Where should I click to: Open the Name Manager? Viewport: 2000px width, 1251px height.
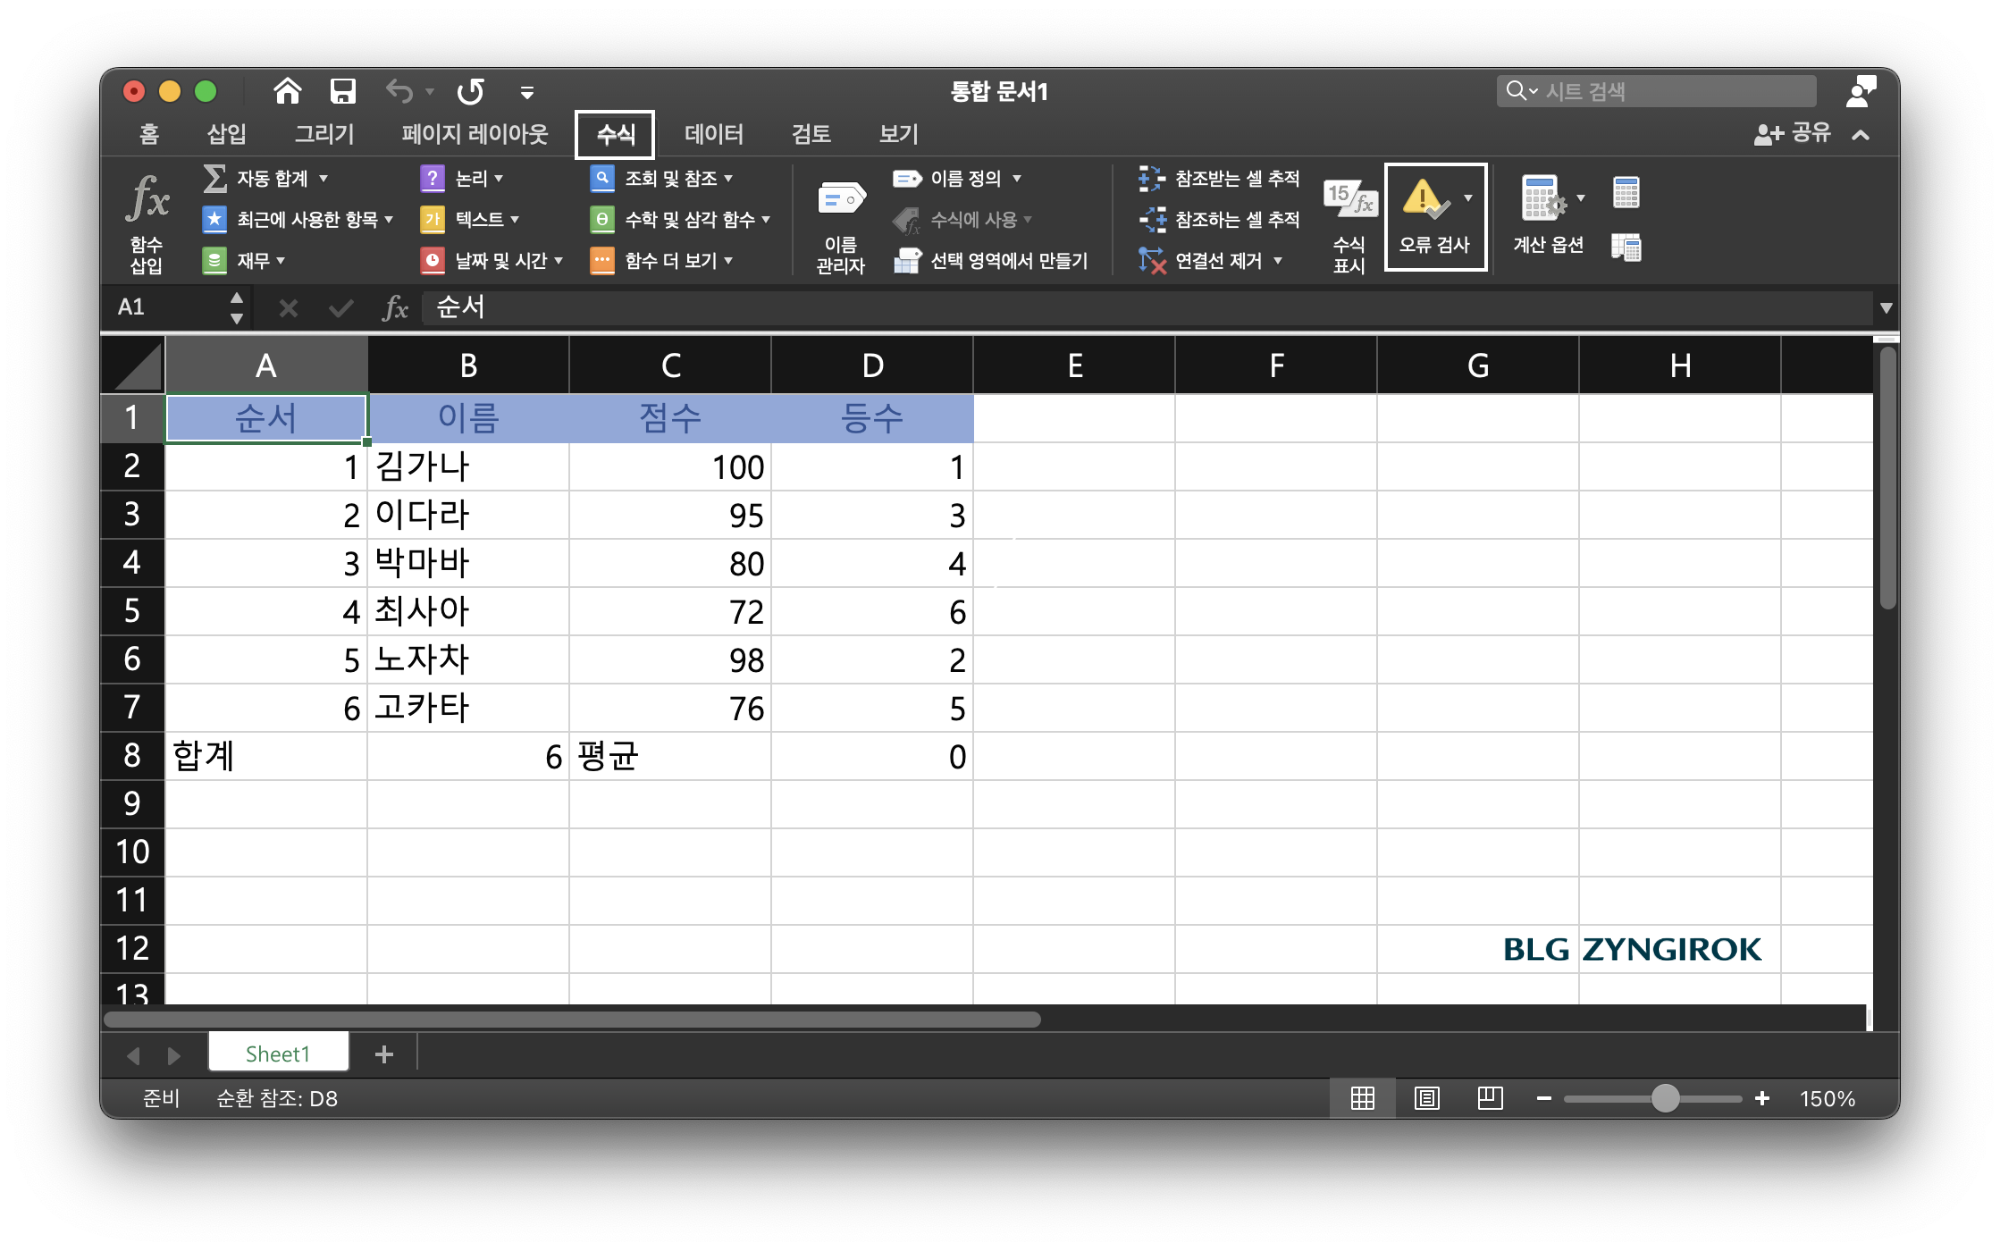840,218
